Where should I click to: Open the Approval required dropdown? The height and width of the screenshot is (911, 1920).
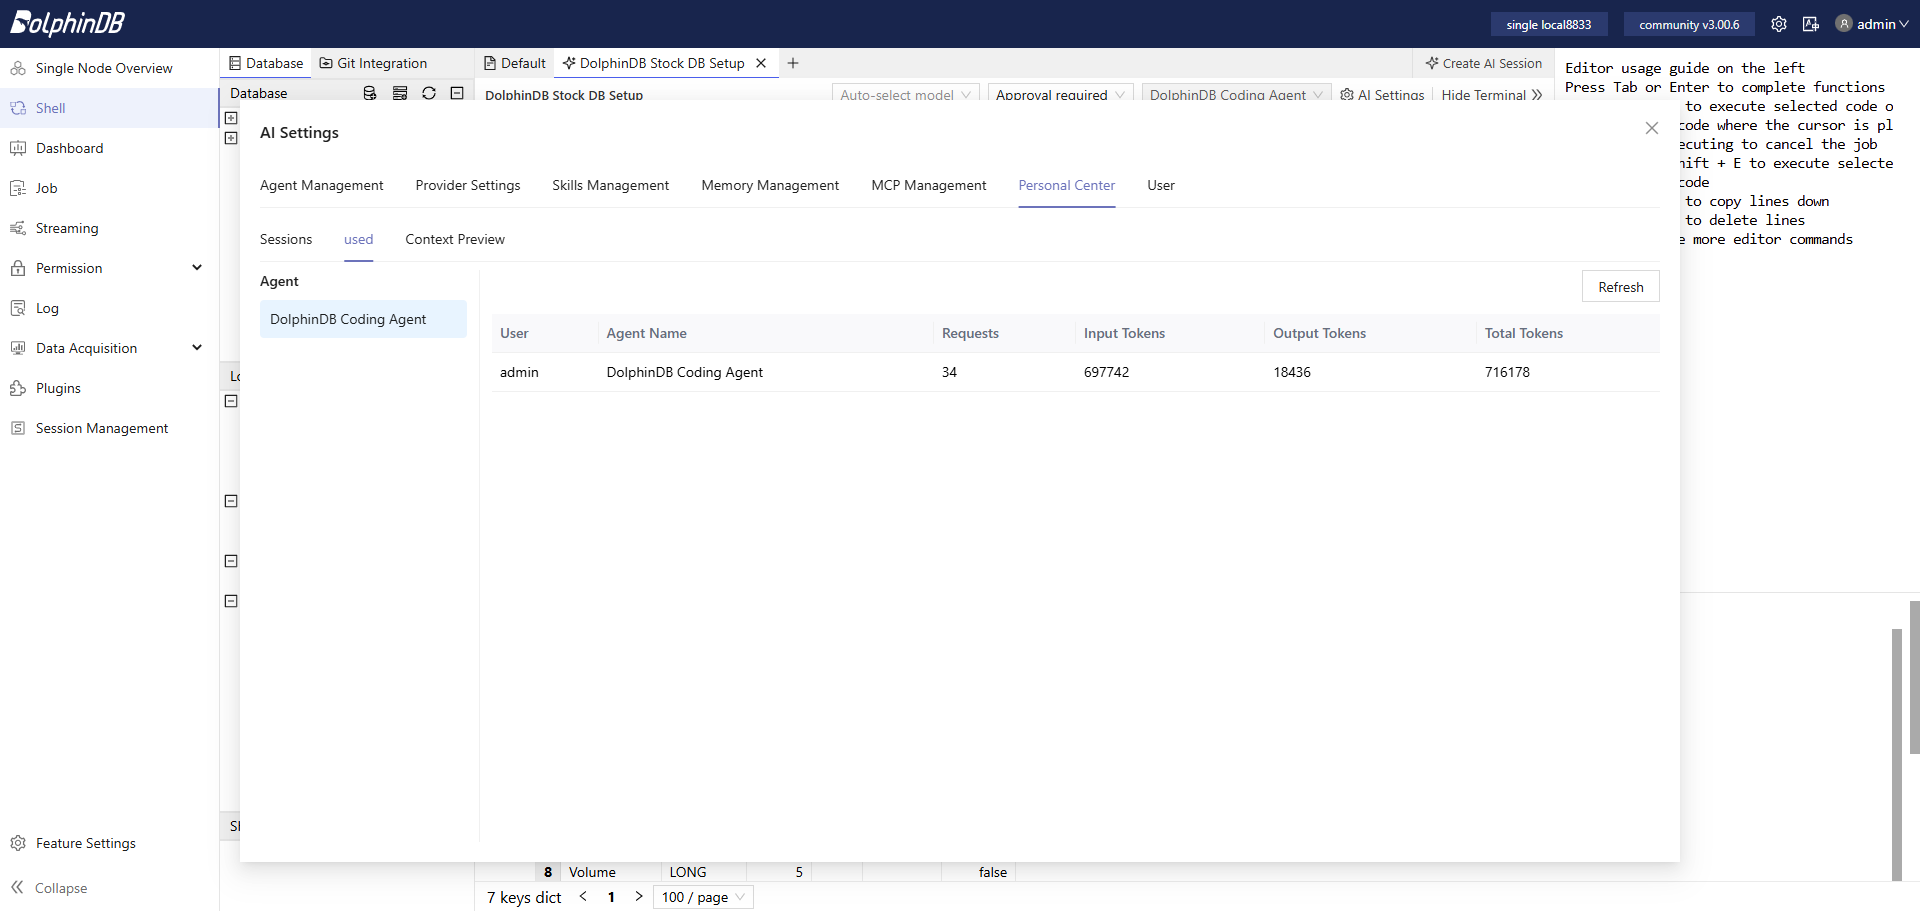click(1060, 95)
